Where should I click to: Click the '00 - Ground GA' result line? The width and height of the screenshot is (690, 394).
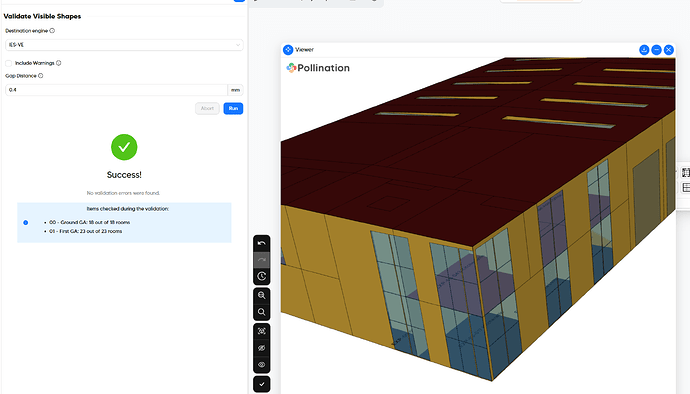(x=89, y=222)
